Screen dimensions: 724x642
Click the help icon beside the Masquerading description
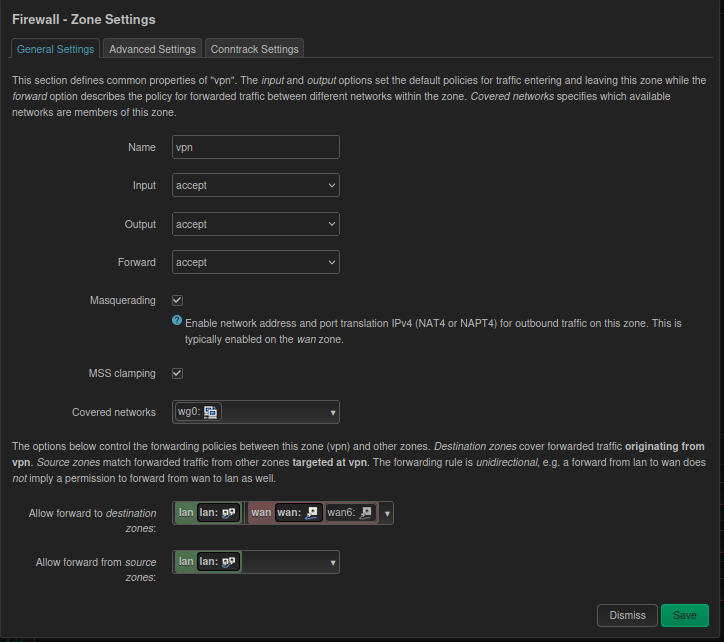click(x=177, y=321)
